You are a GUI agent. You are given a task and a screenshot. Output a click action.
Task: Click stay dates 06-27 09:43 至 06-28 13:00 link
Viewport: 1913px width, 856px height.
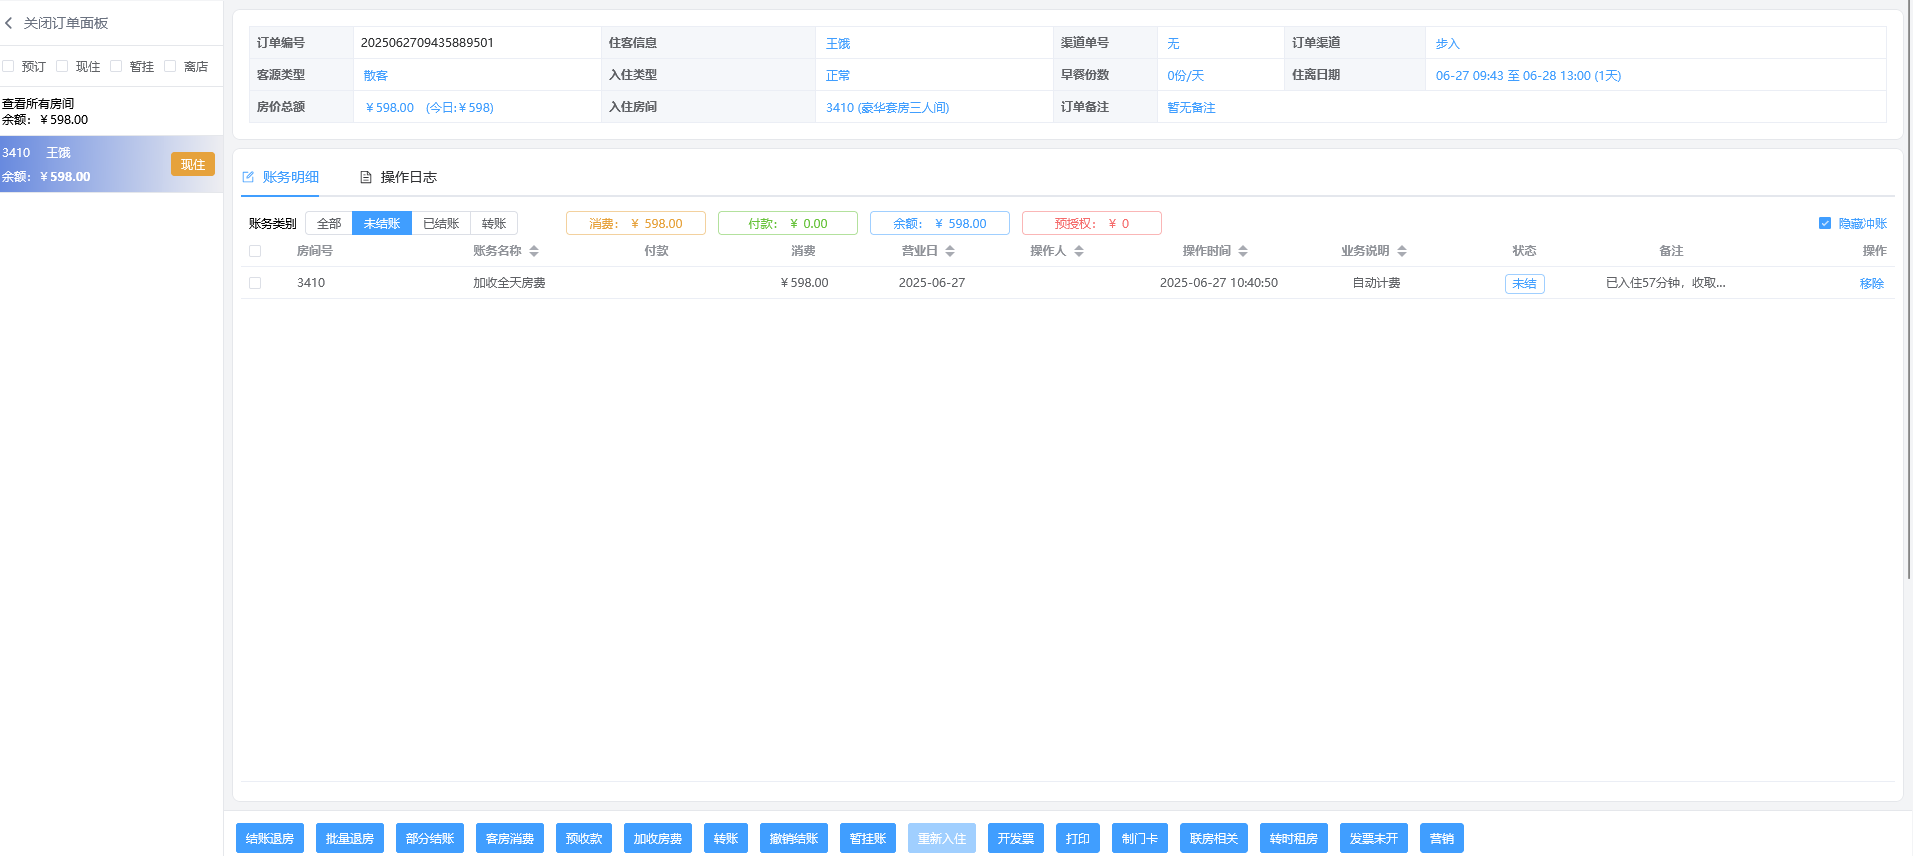(1528, 75)
